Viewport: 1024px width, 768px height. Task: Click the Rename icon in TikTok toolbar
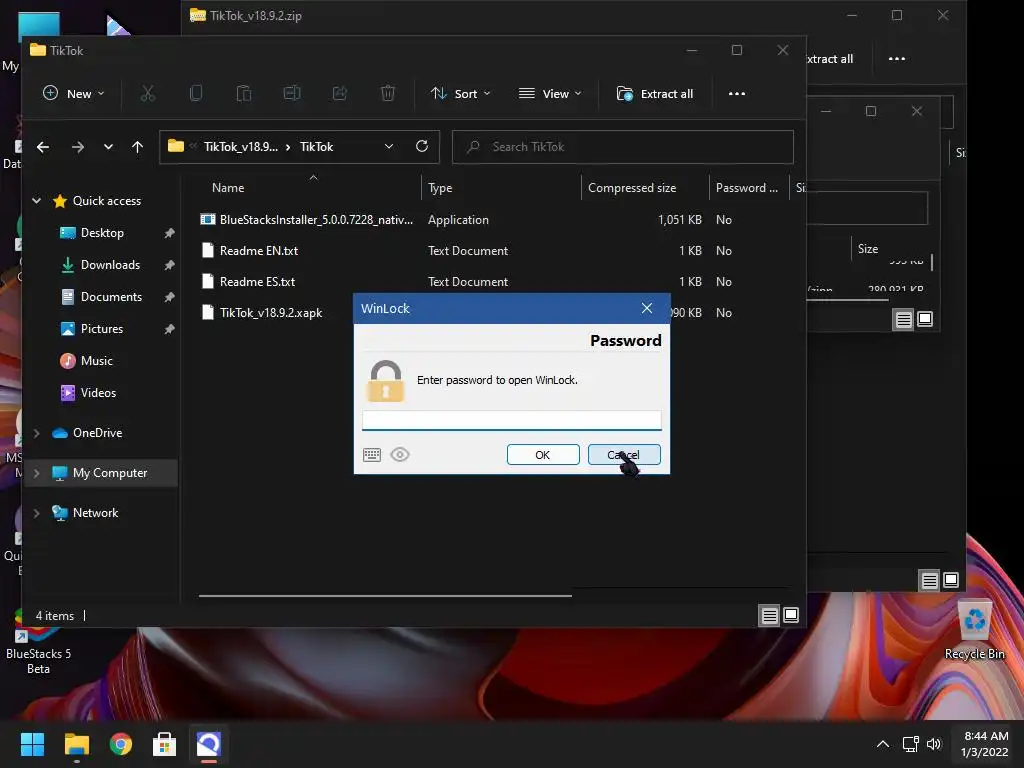(x=292, y=93)
